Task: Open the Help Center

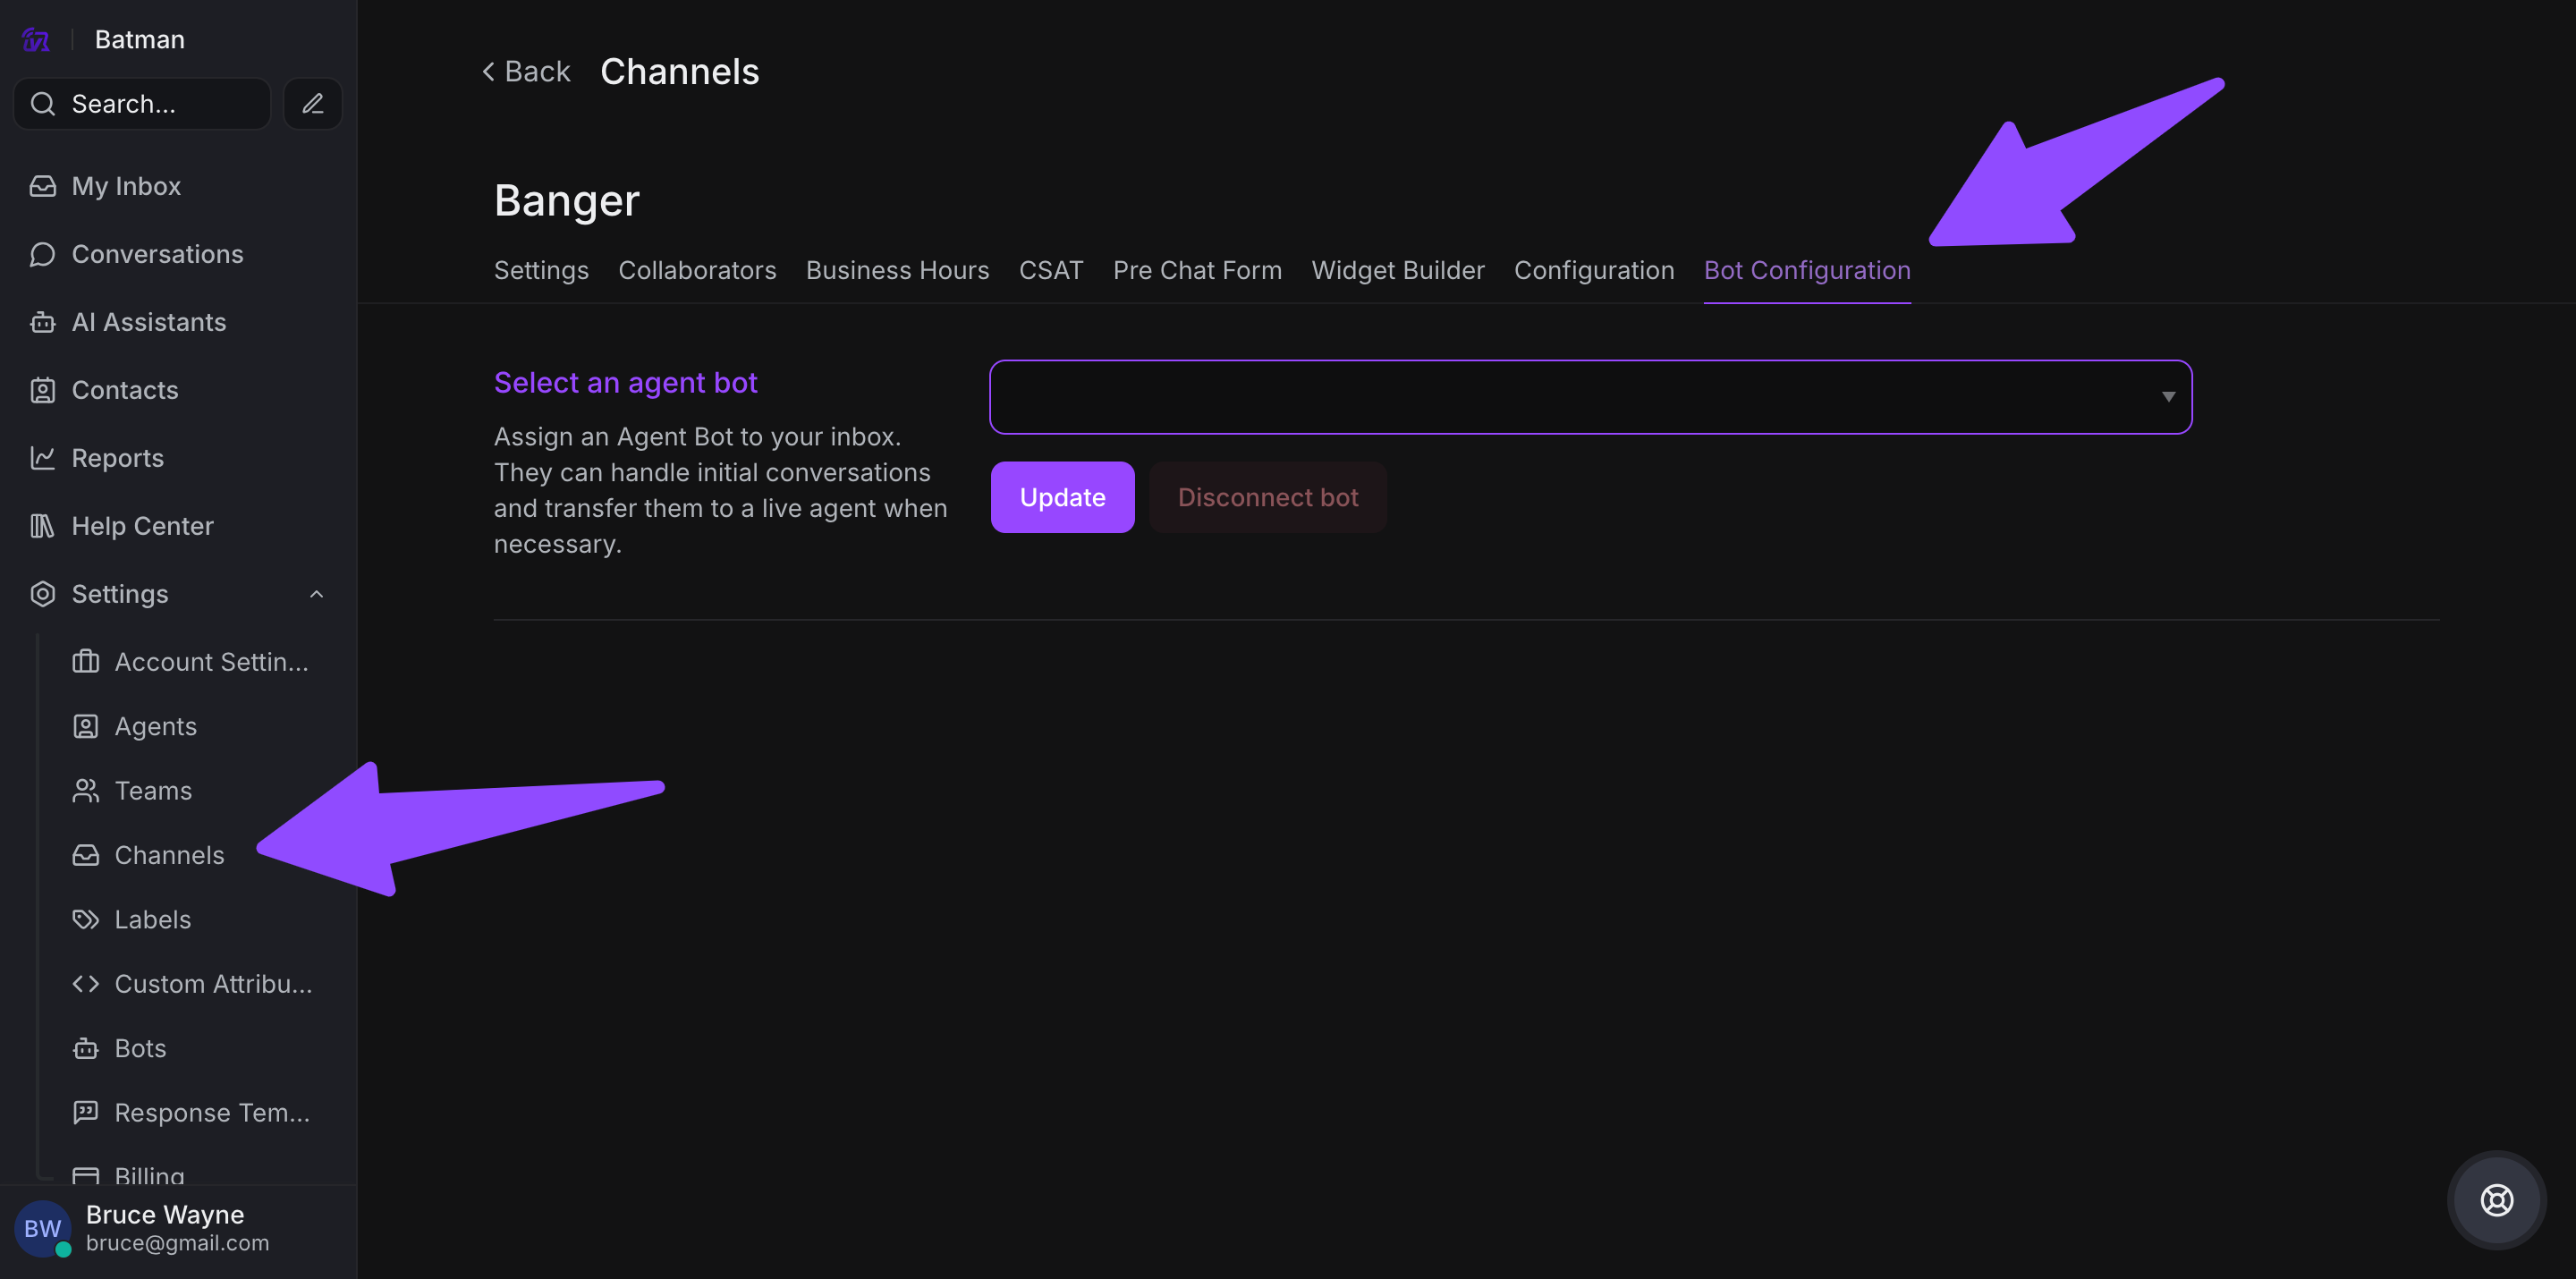Action: tap(142, 526)
